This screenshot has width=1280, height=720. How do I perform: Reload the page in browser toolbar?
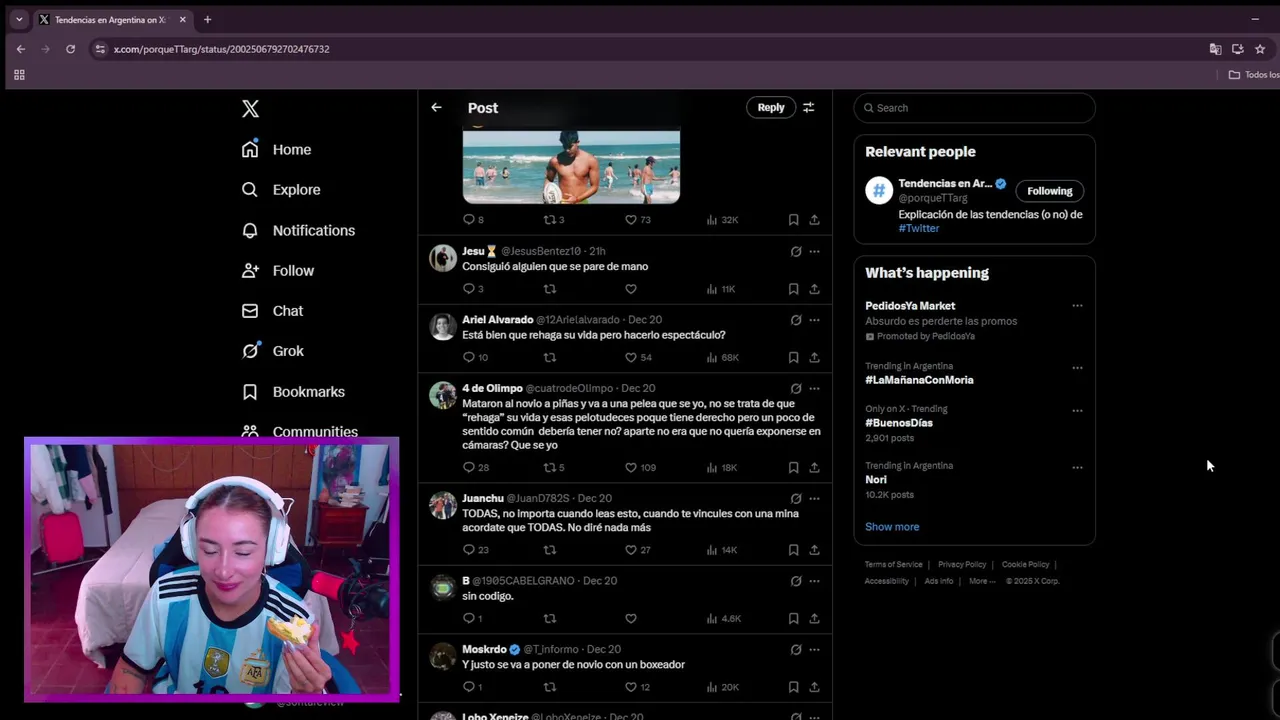pos(70,49)
